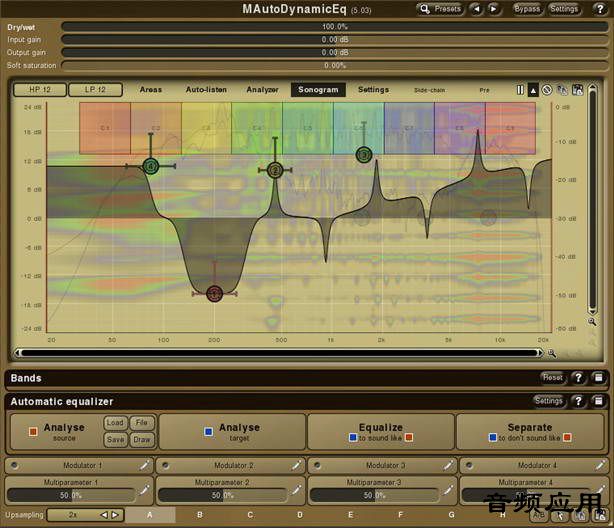The width and height of the screenshot is (614, 528).
Task: Reset all Bands
Action: point(553,378)
